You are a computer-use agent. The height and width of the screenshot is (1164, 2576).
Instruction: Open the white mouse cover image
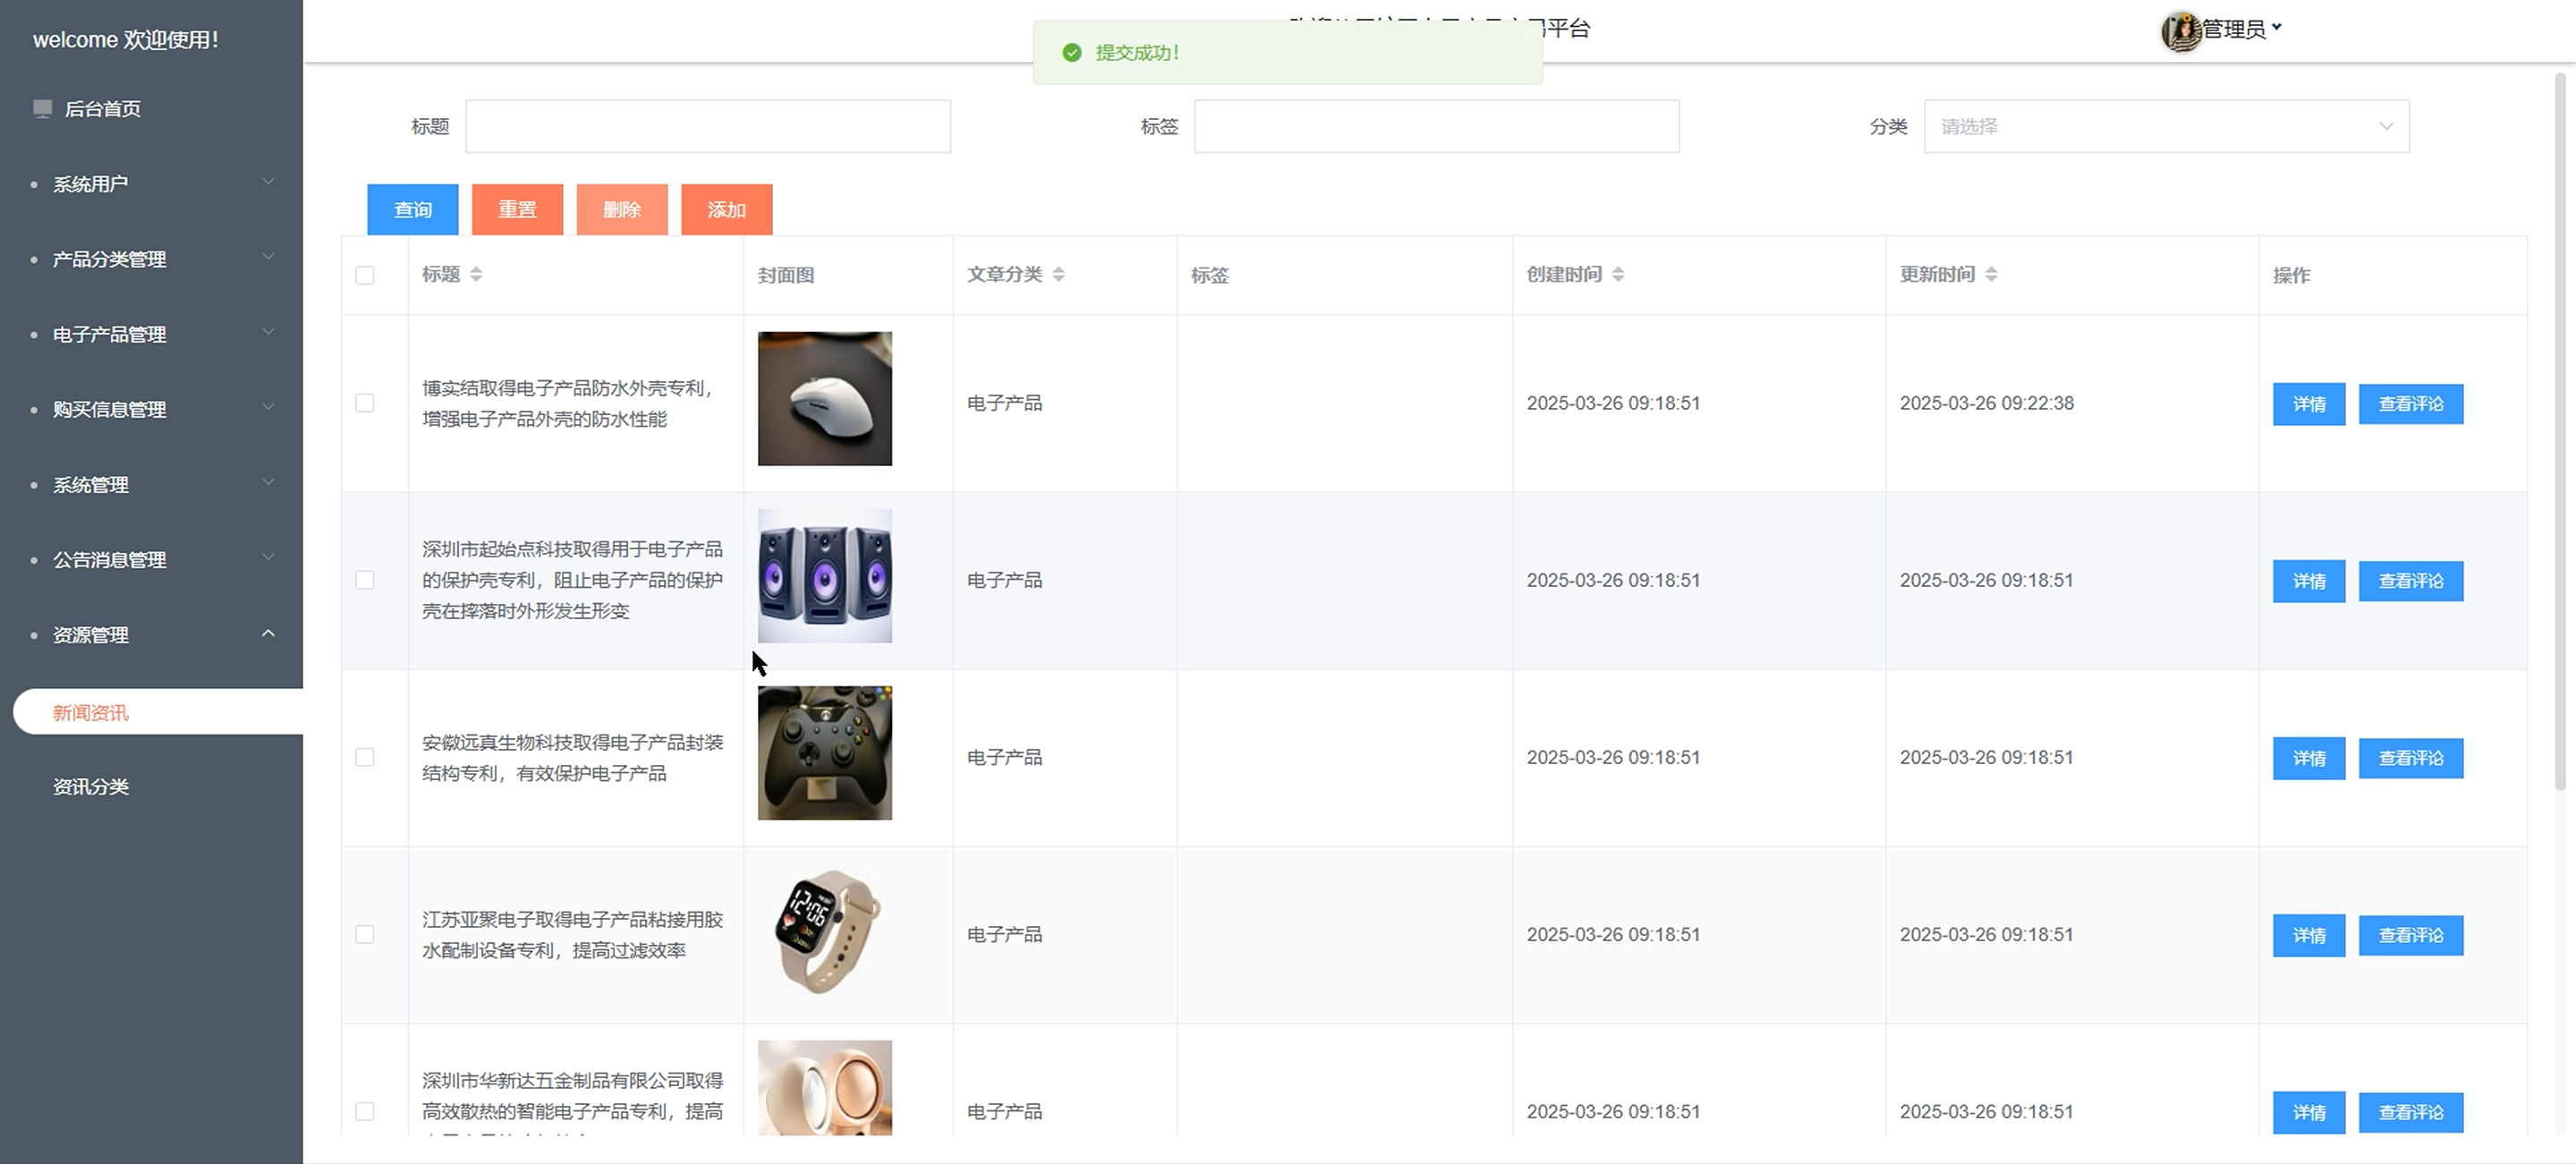click(824, 398)
